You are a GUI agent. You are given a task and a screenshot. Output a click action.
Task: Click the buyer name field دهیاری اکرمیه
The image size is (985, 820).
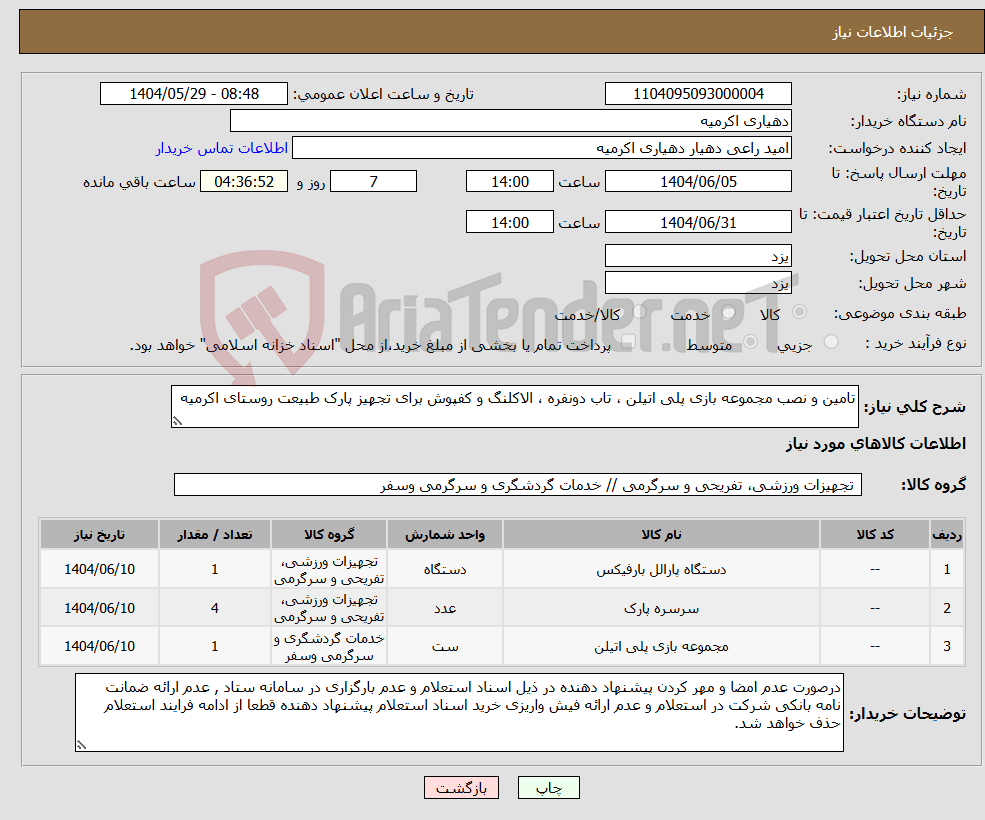pos(510,121)
